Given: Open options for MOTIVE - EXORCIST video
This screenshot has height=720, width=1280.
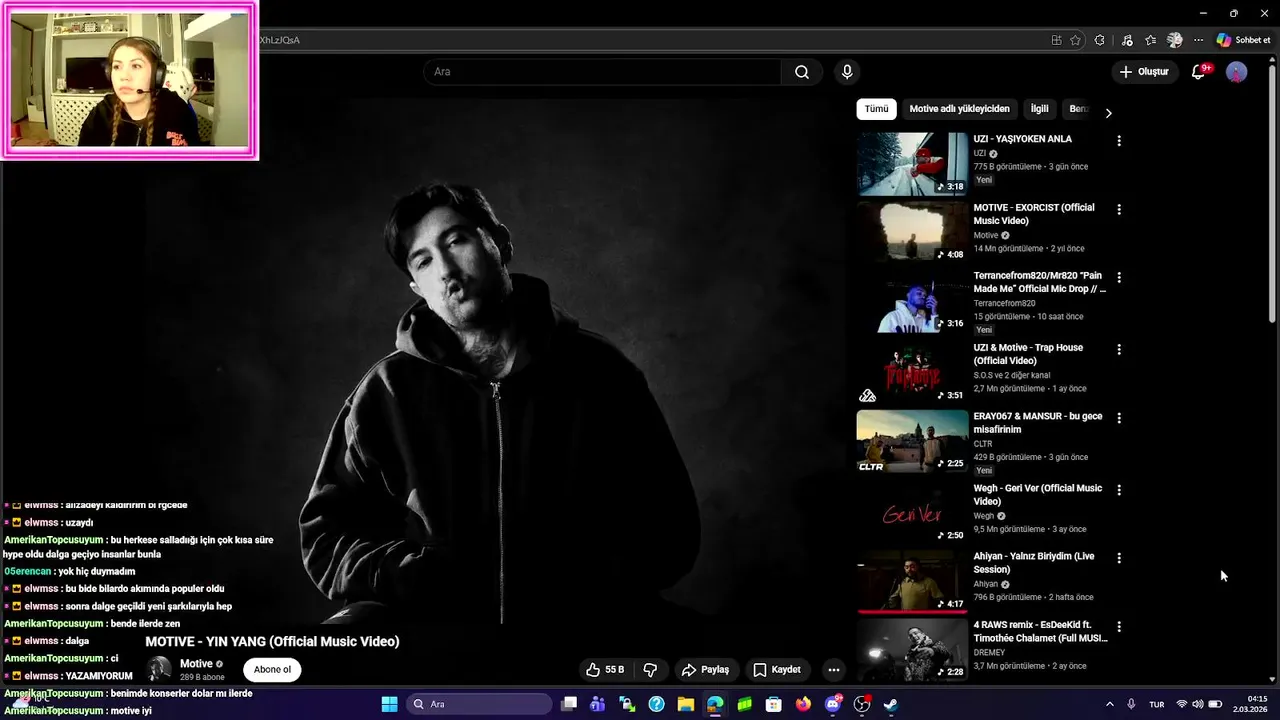Looking at the screenshot, I should pos(1119,210).
